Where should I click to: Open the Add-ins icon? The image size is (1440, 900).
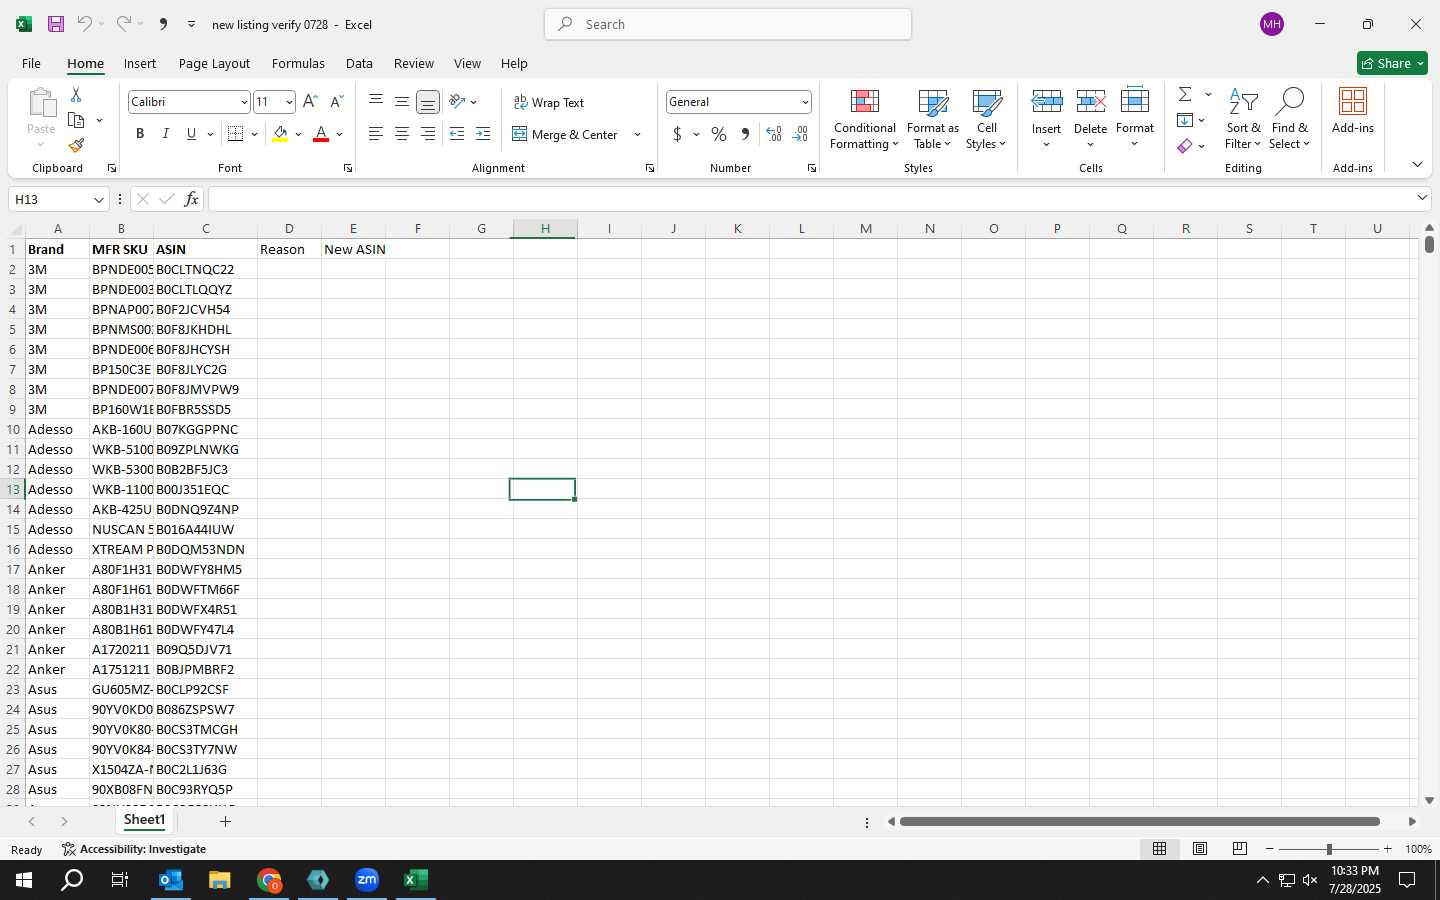(1353, 111)
